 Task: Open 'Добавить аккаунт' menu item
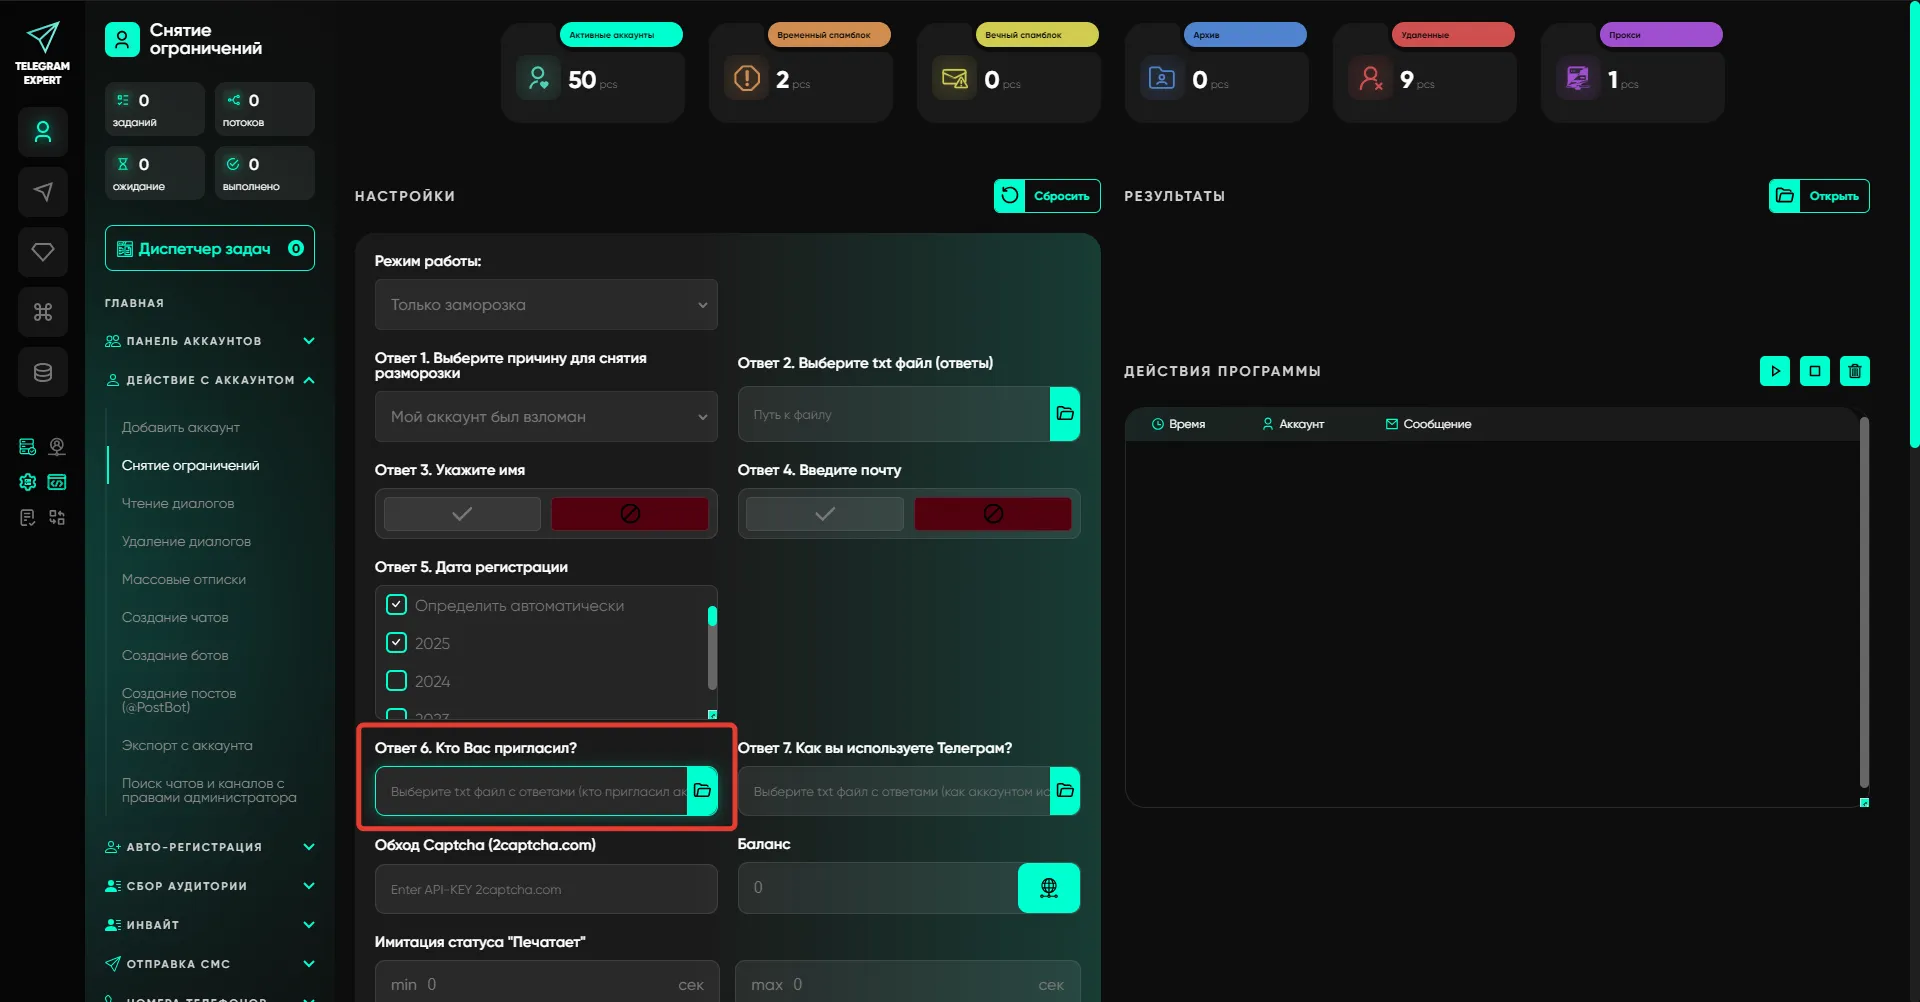[x=181, y=427]
